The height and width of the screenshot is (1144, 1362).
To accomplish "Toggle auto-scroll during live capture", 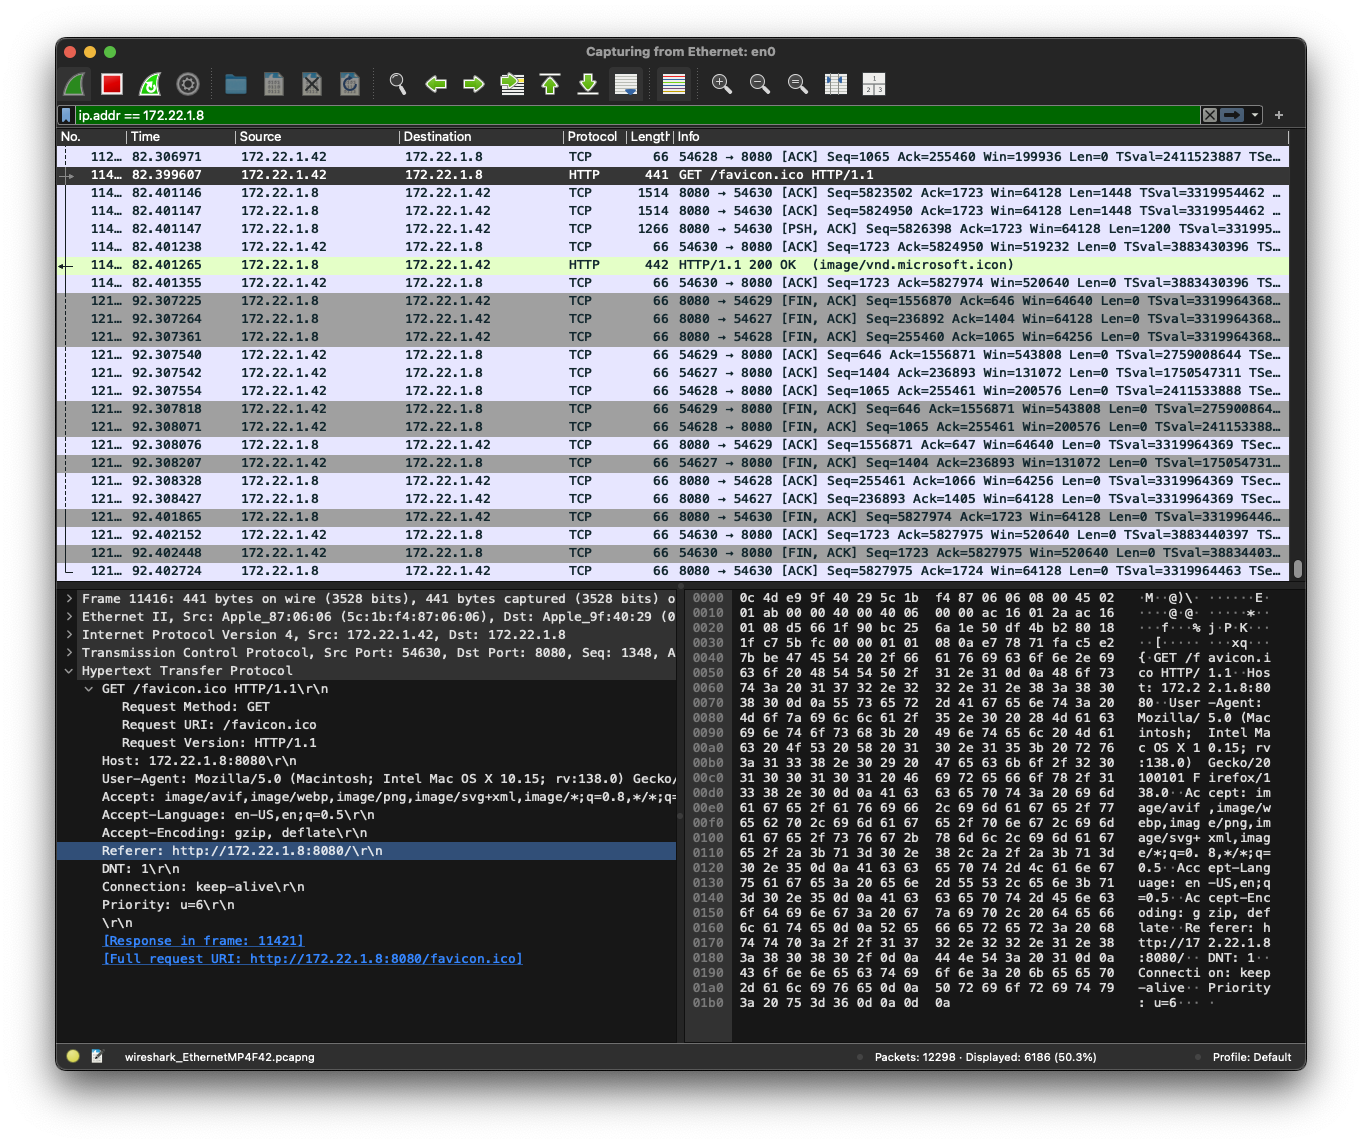I will (626, 84).
